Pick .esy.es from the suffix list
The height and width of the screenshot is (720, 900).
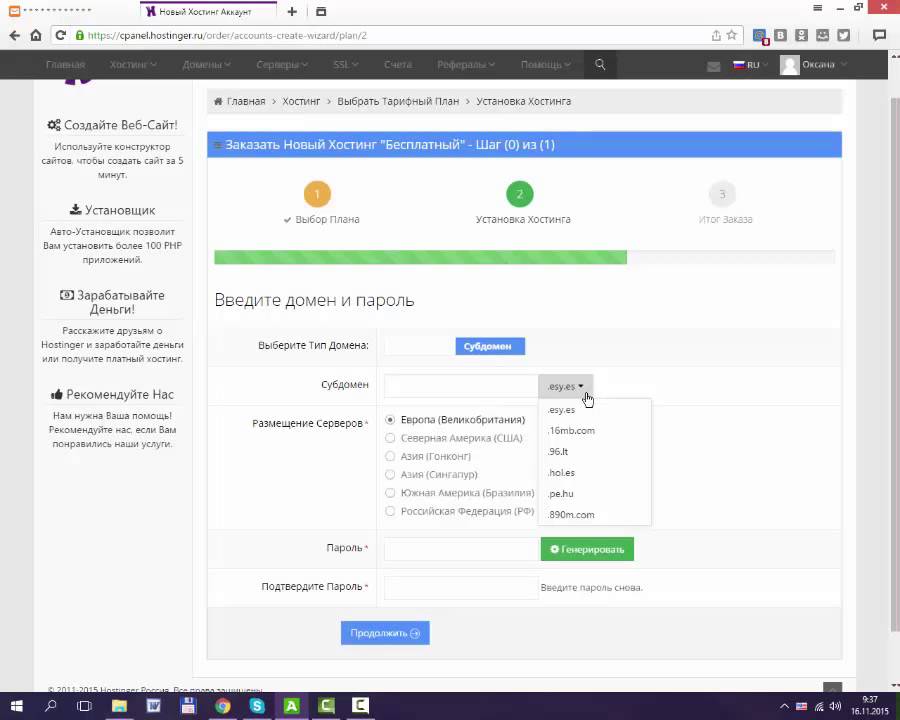[594, 410]
